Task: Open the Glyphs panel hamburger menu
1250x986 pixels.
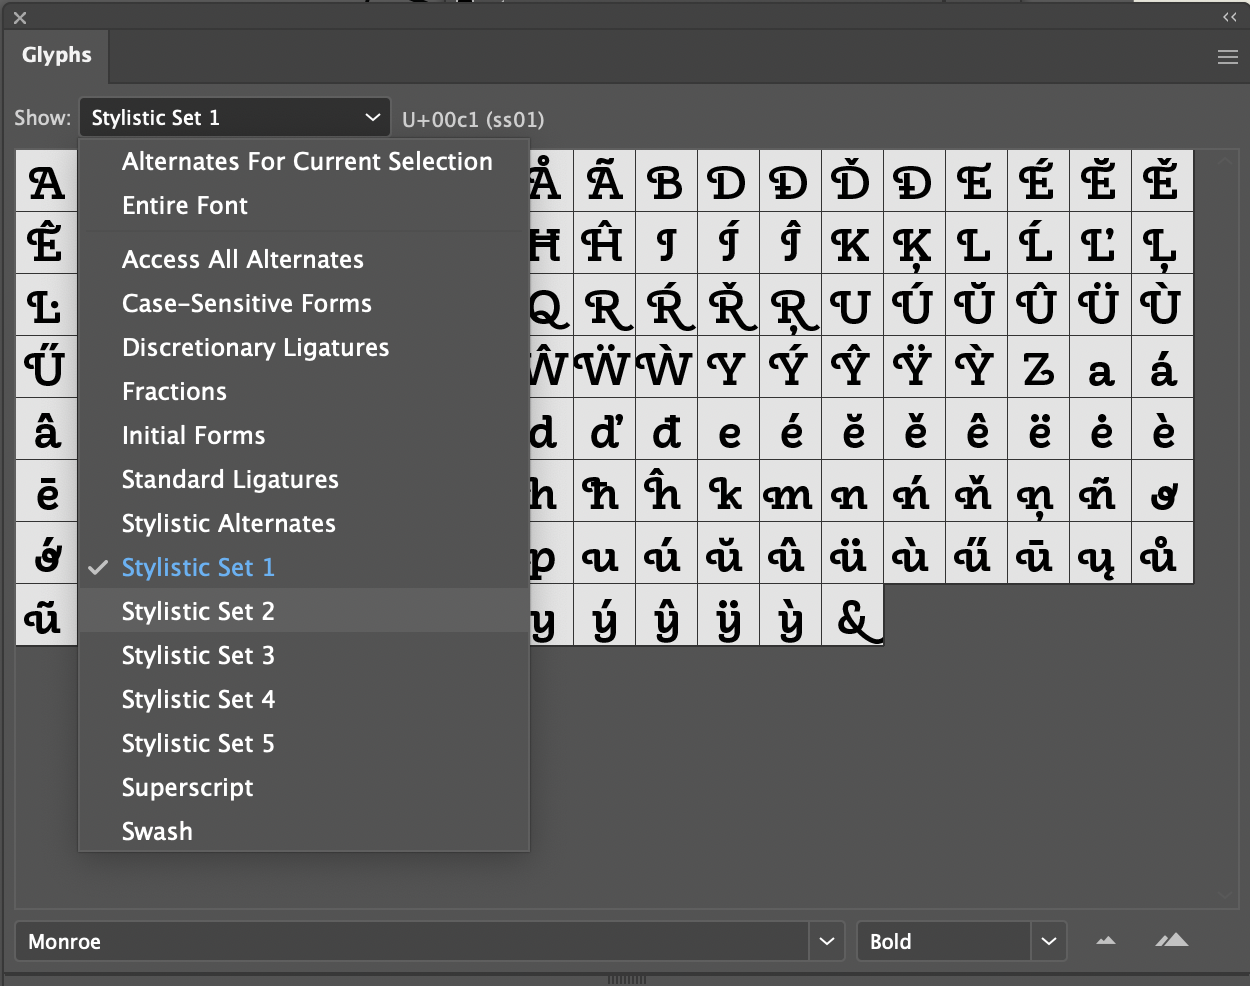Action: [1228, 57]
